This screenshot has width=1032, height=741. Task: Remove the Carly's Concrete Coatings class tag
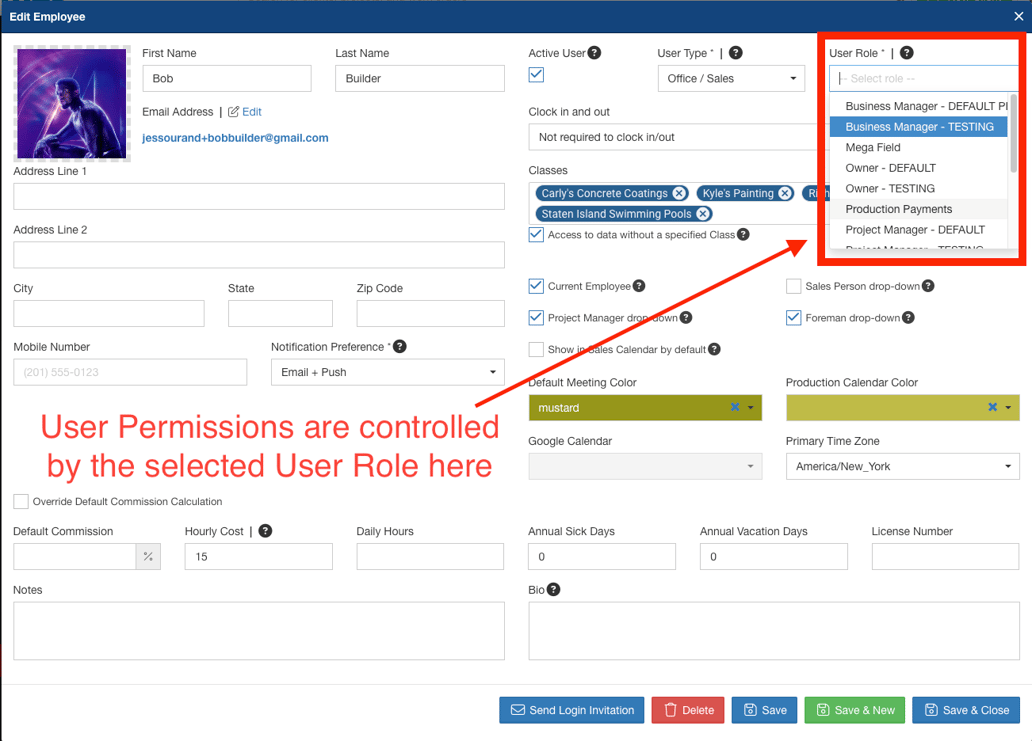(x=679, y=193)
